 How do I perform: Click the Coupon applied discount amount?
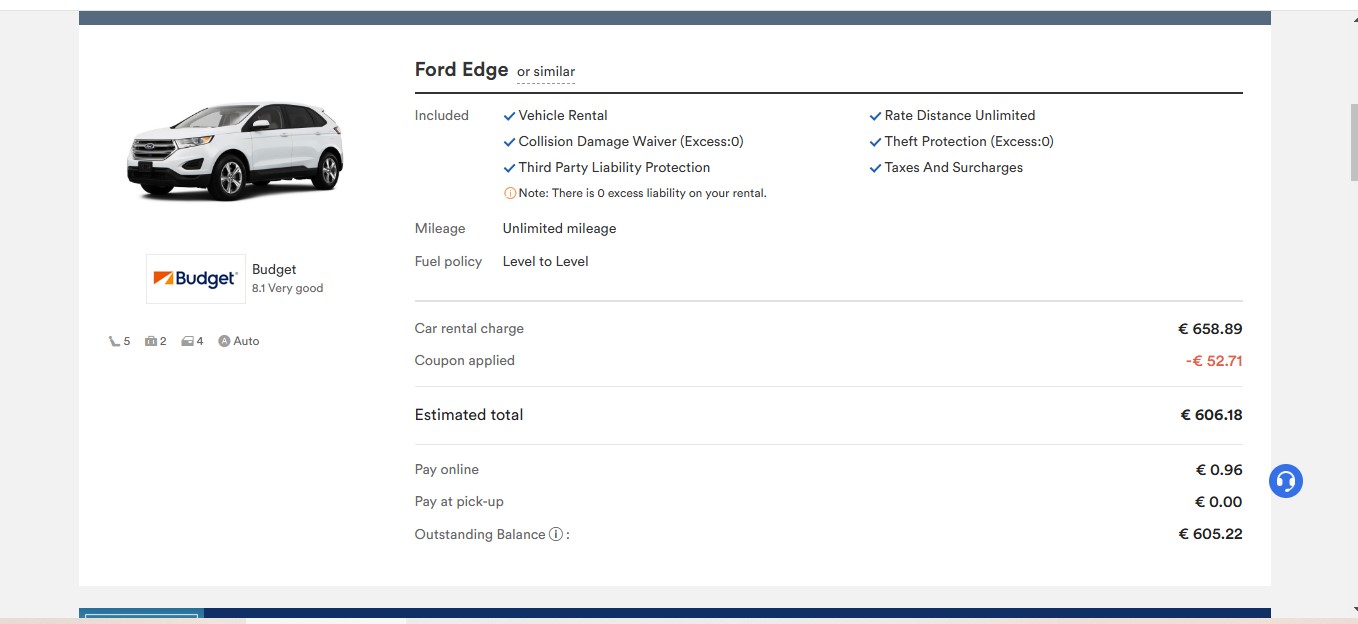point(1213,361)
